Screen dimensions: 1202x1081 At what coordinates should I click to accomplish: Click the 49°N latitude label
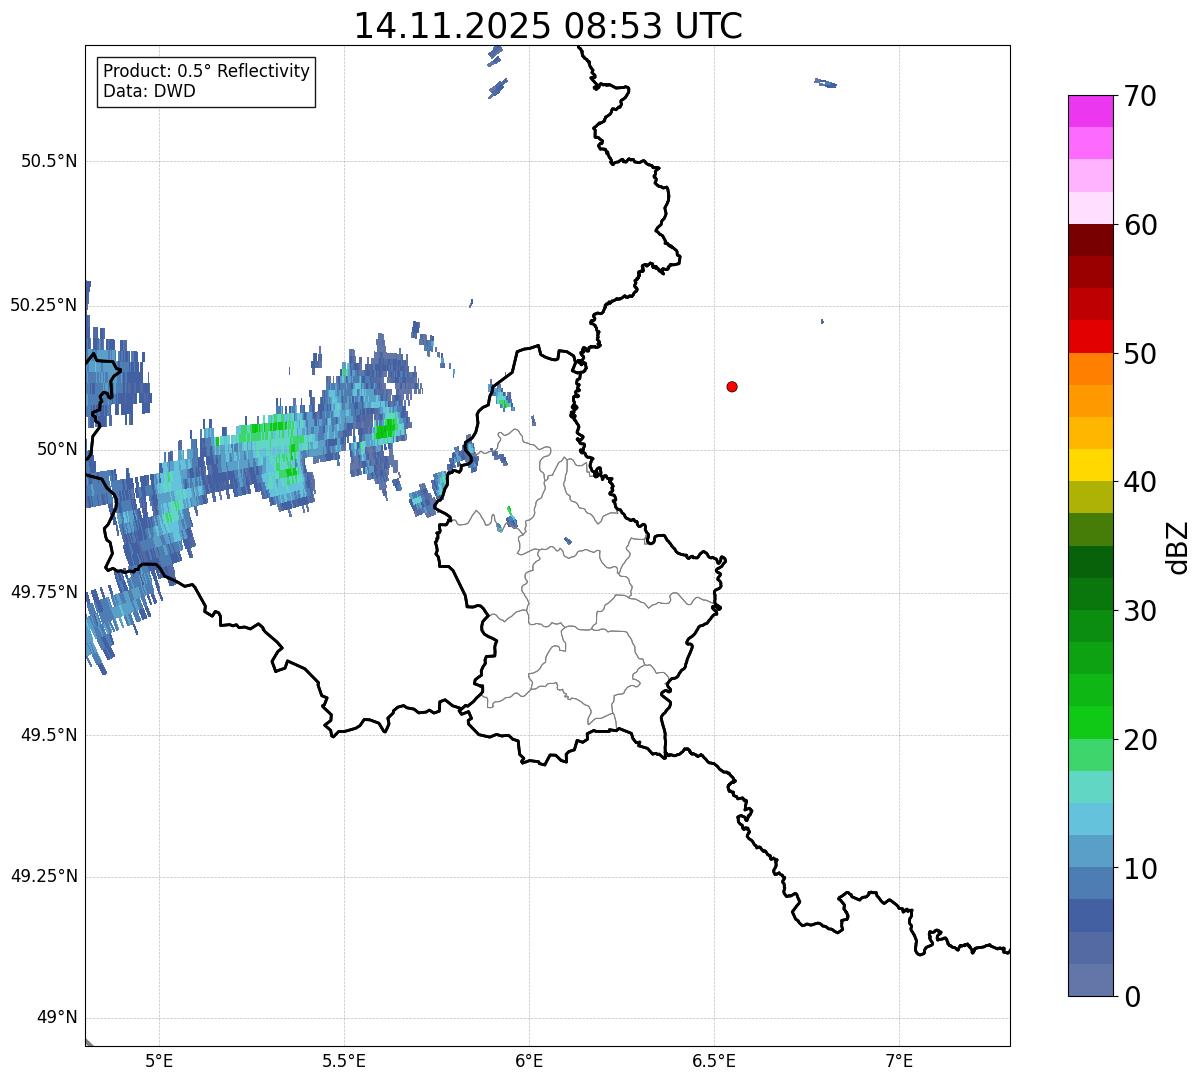click(57, 1018)
